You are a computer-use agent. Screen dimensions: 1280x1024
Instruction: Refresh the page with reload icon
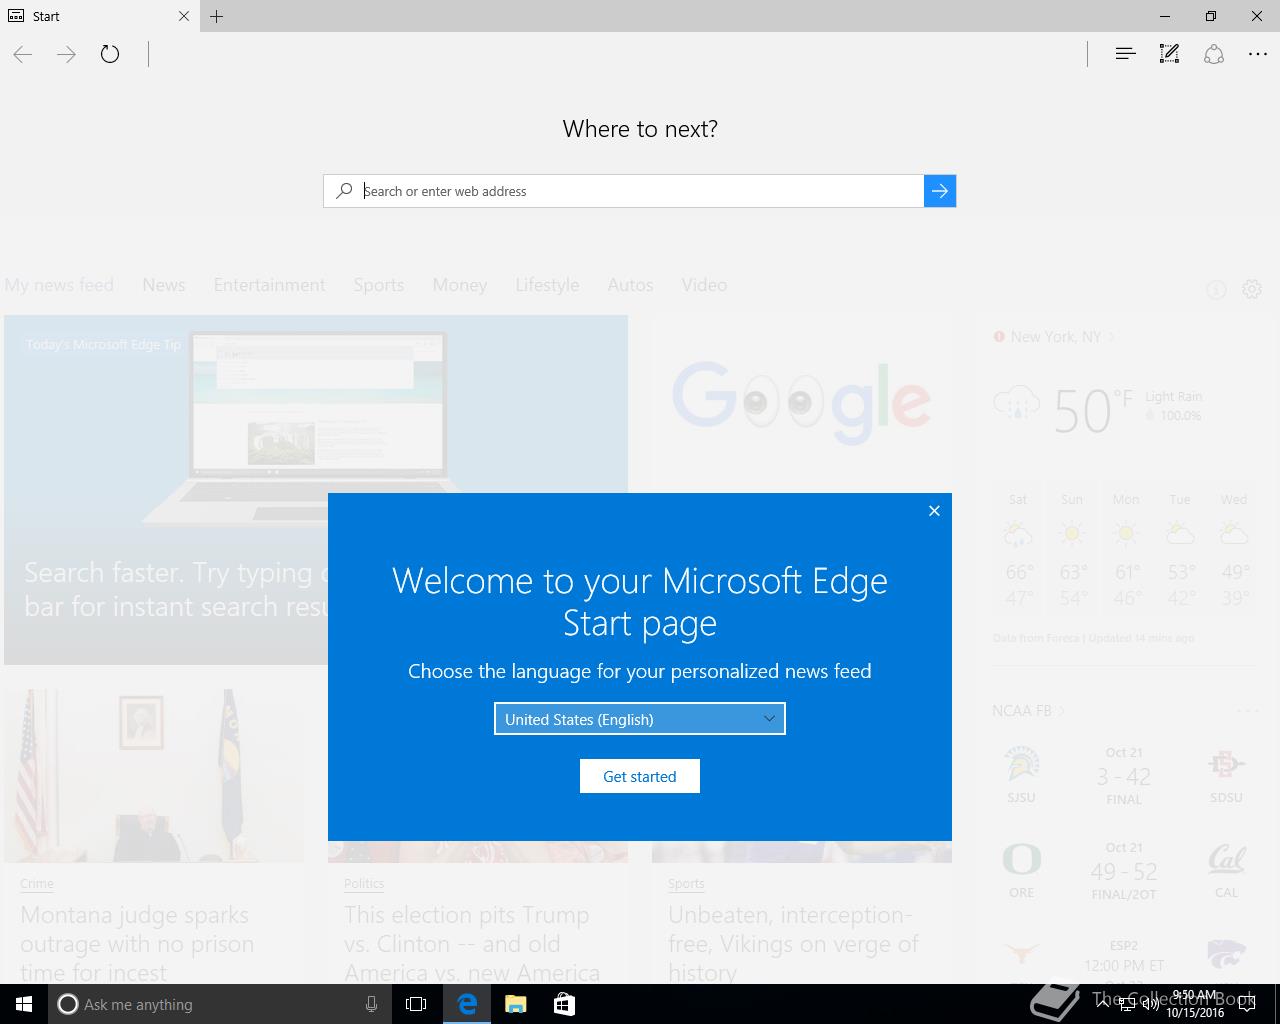[110, 54]
